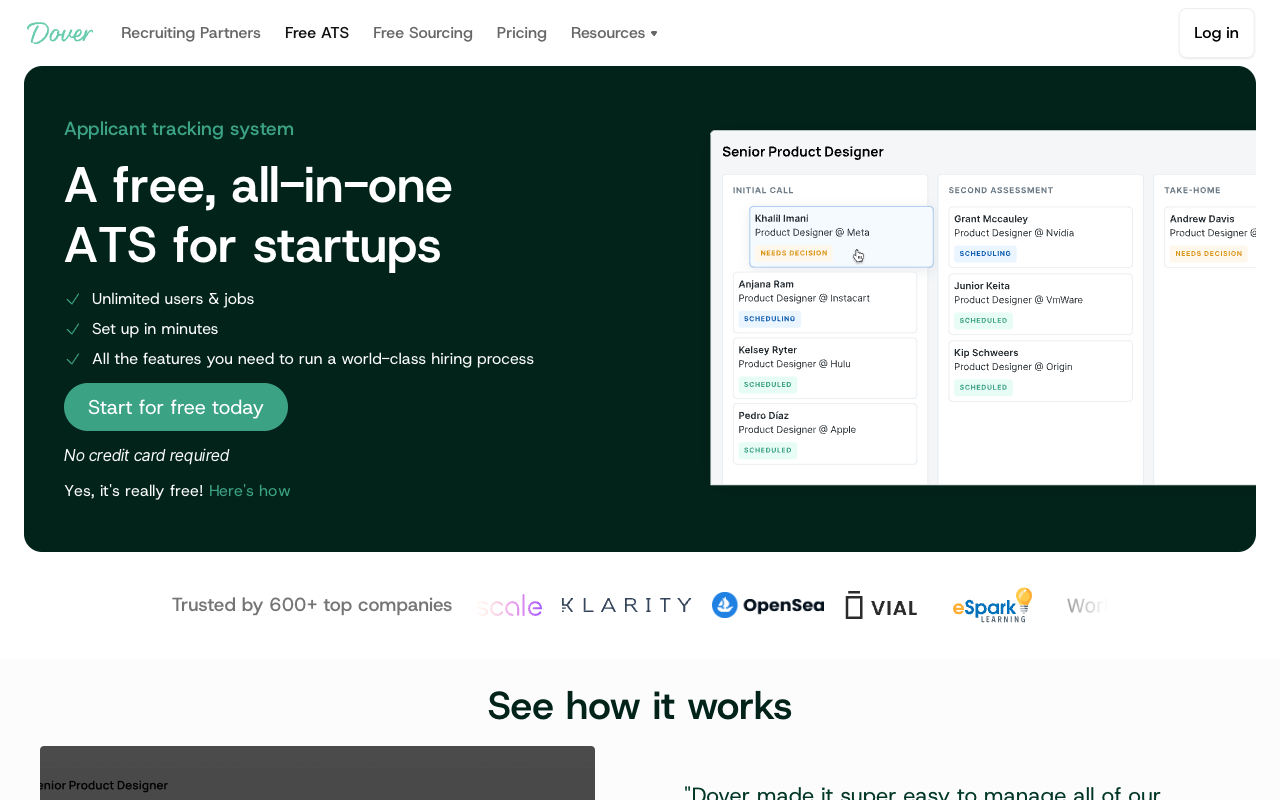Click Grant Mccauley candidate card

point(1041,237)
